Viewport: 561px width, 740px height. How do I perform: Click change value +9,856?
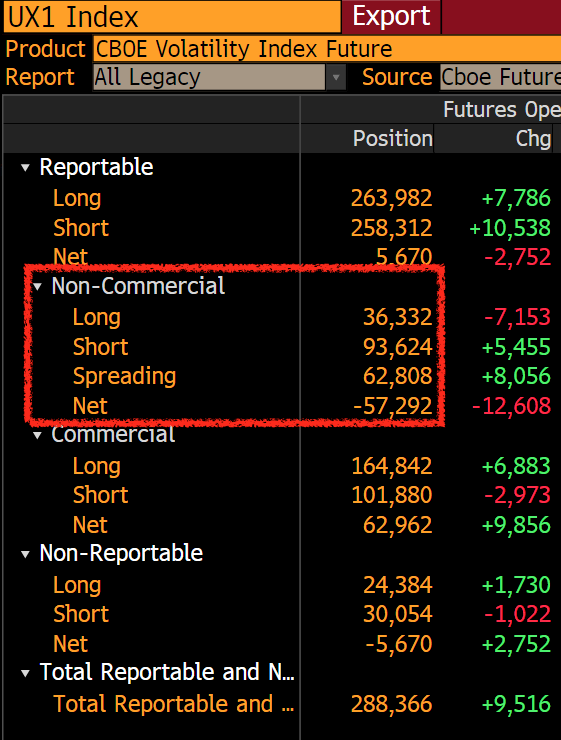(x=516, y=525)
